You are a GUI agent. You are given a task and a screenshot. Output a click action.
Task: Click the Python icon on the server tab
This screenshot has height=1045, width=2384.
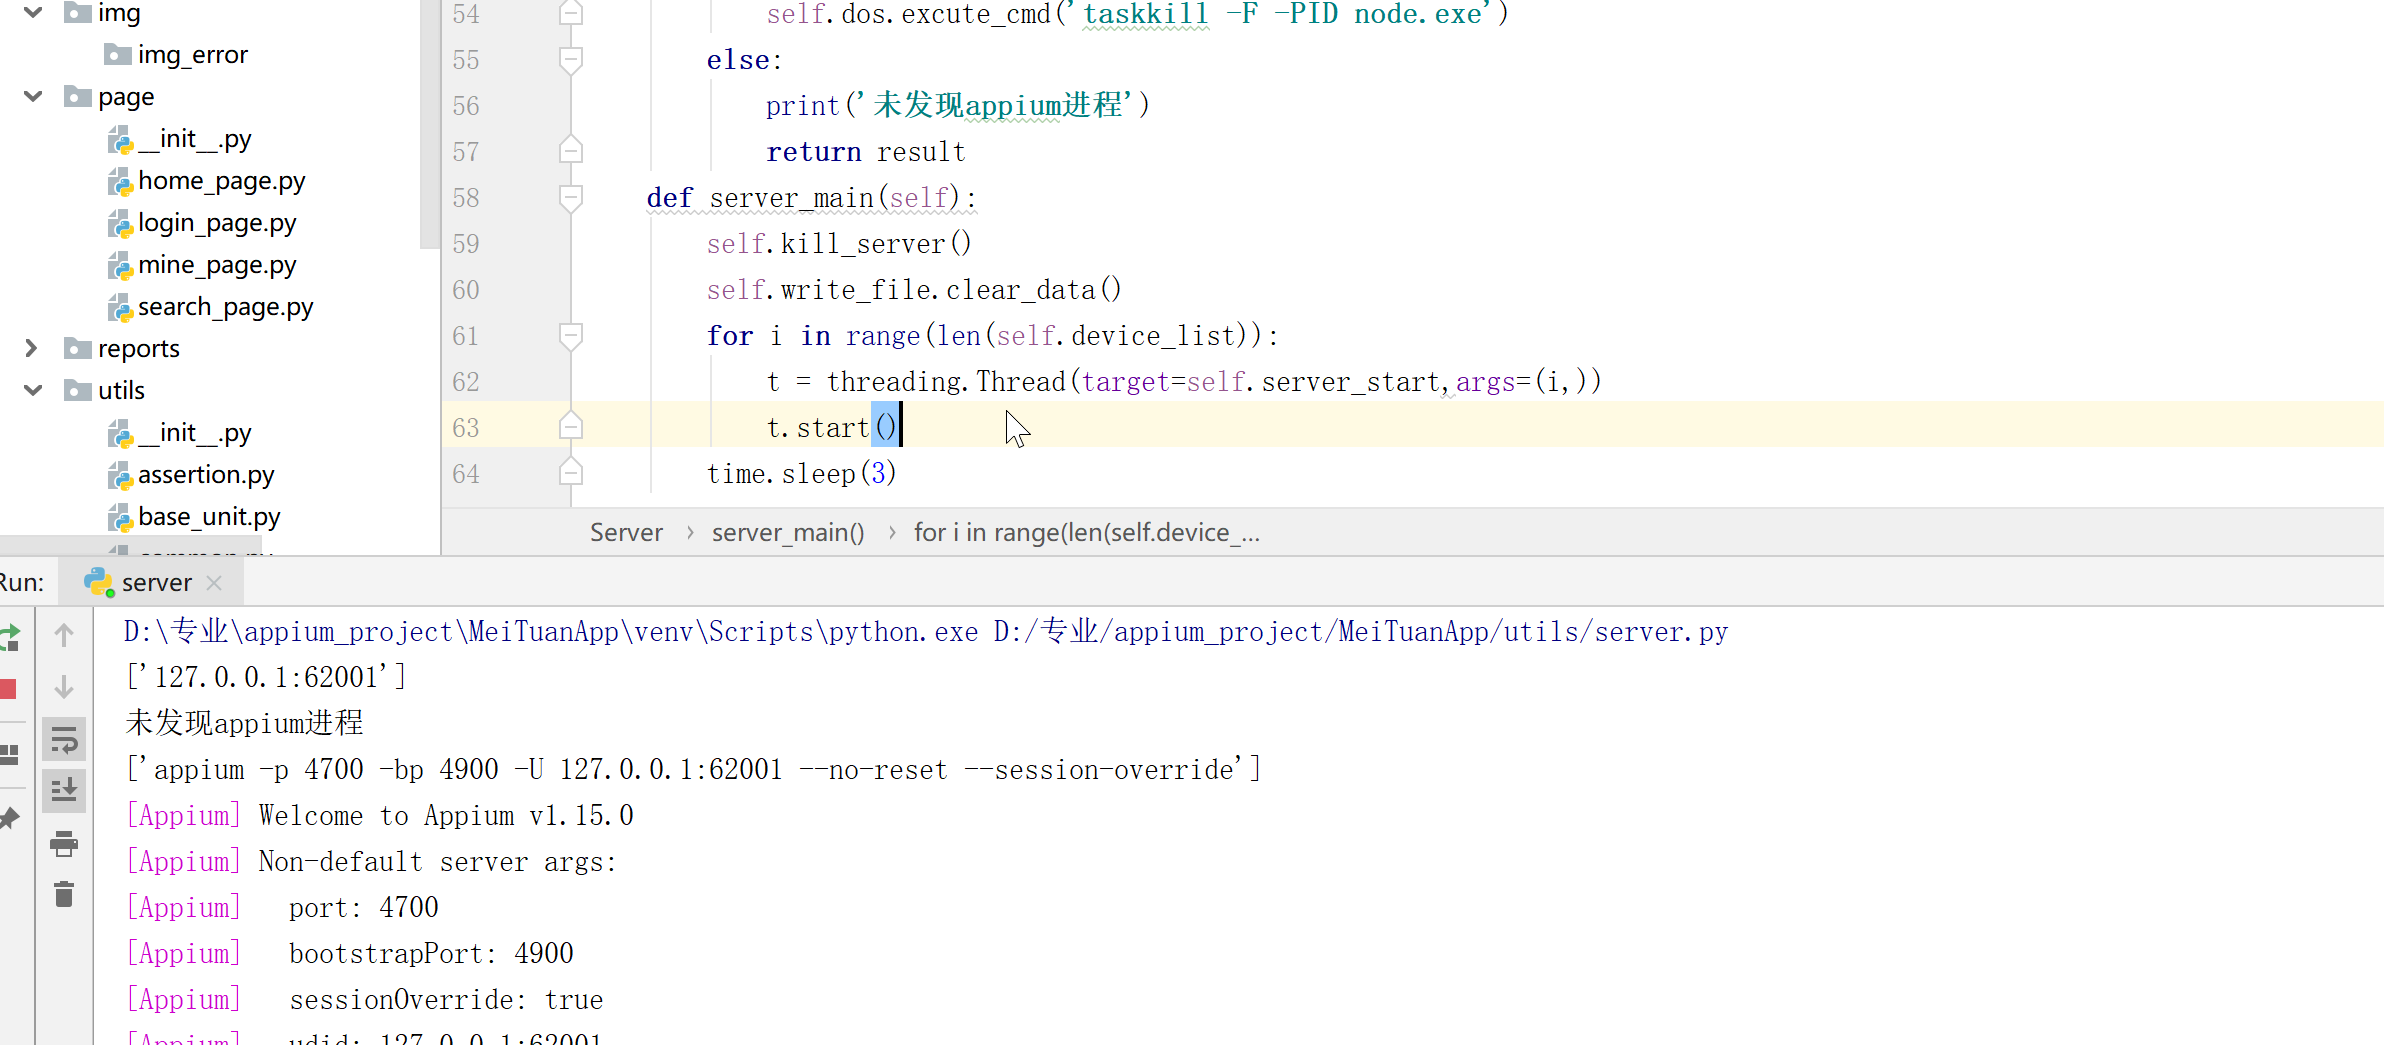coord(98,581)
